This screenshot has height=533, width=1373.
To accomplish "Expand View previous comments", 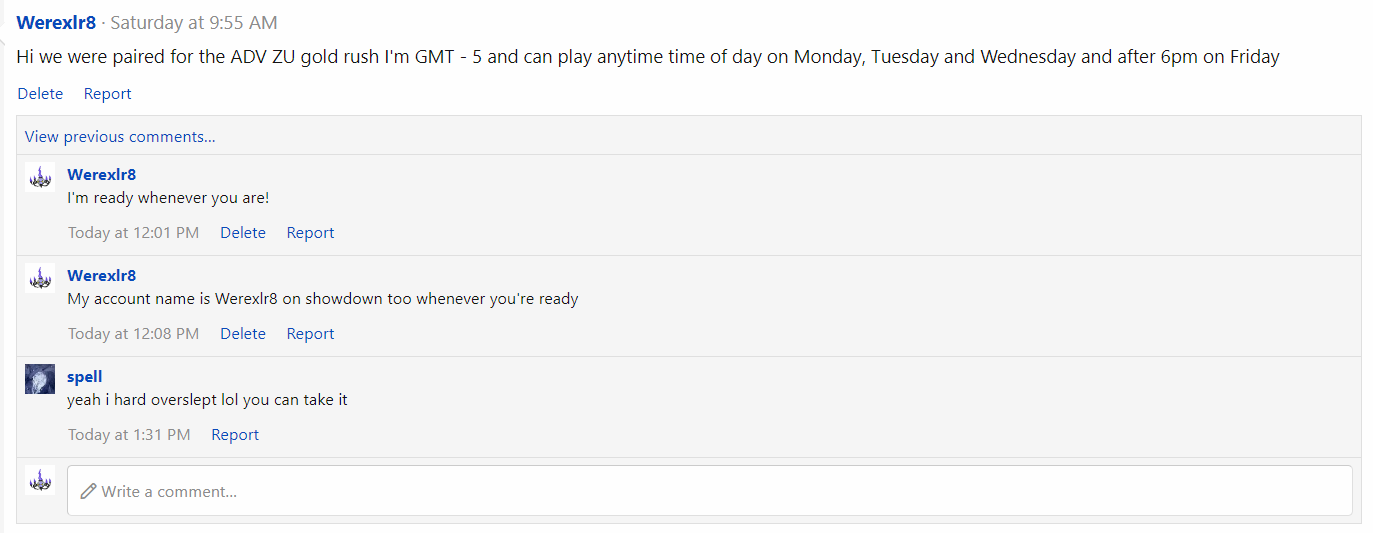I will coord(120,136).
